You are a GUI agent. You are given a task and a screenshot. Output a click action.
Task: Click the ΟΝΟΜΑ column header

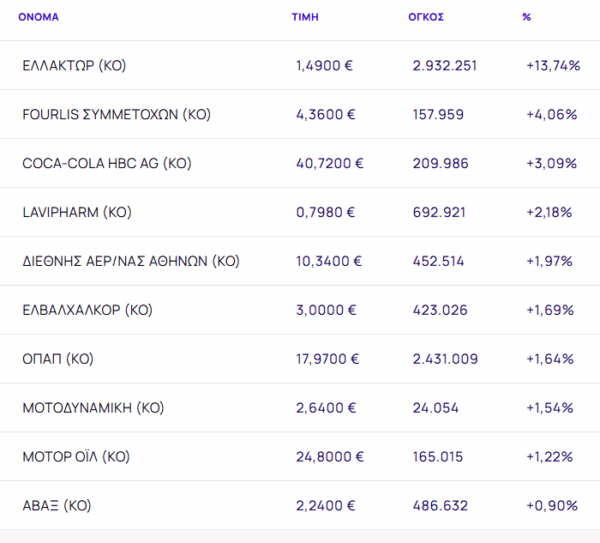click(38, 17)
